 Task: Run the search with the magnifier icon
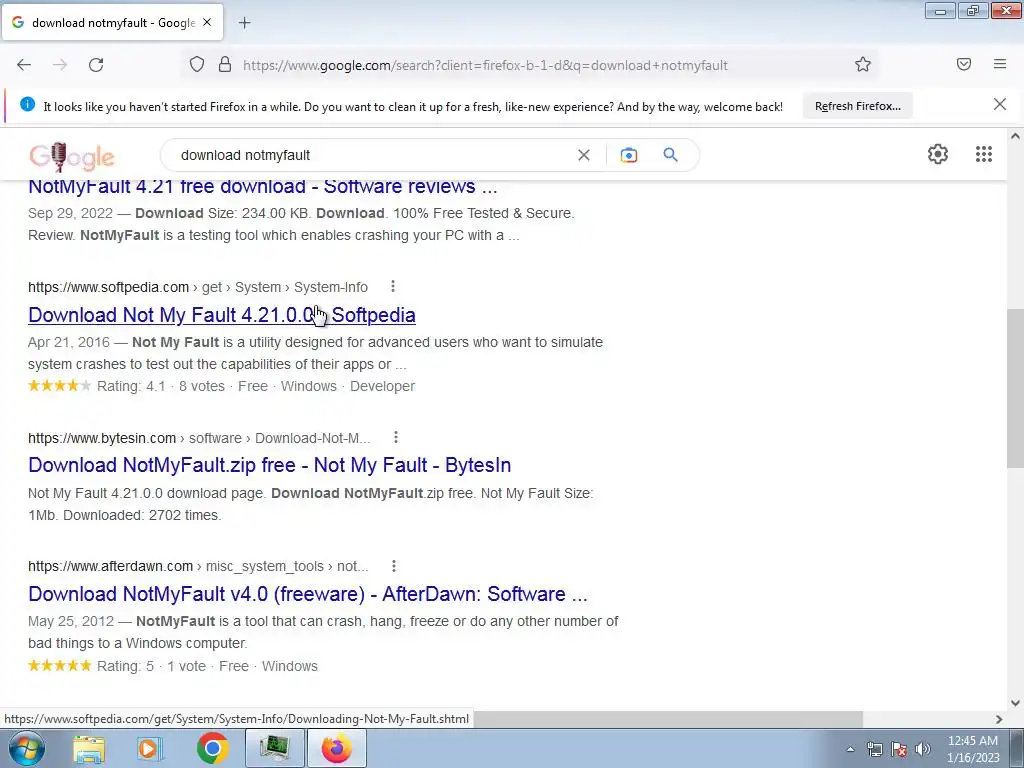(671, 155)
